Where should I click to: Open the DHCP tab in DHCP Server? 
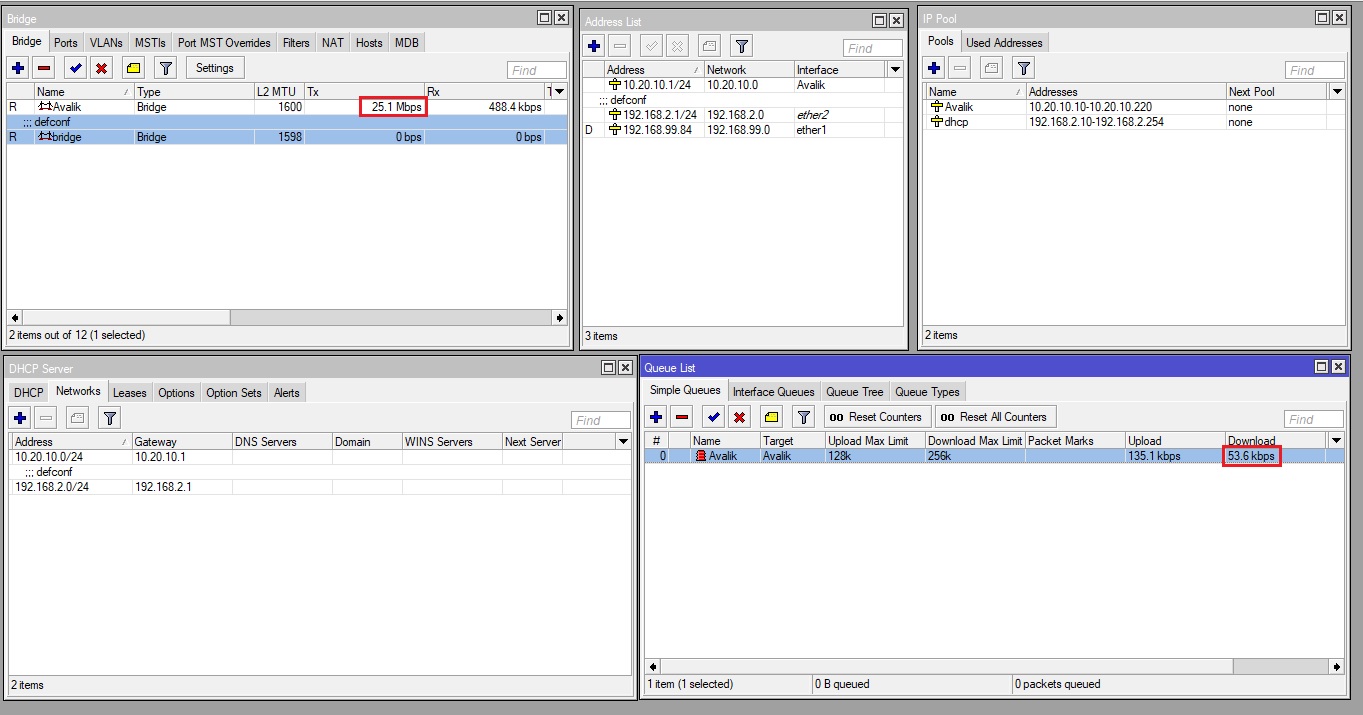pyautogui.click(x=29, y=393)
